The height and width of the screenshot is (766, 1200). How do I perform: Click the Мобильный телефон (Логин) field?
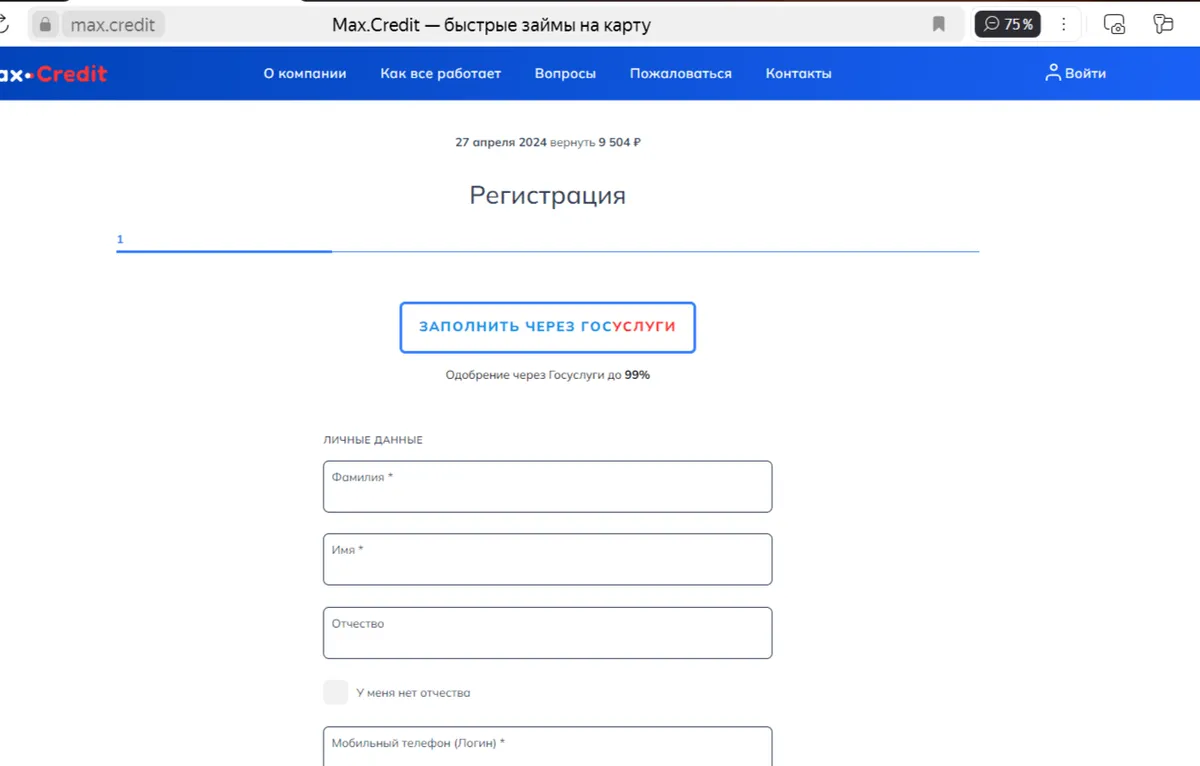click(547, 746)
